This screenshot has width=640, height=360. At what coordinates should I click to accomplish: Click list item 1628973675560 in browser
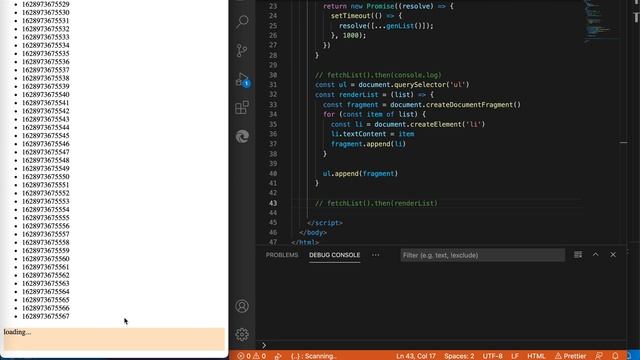[x=45, y=259]
